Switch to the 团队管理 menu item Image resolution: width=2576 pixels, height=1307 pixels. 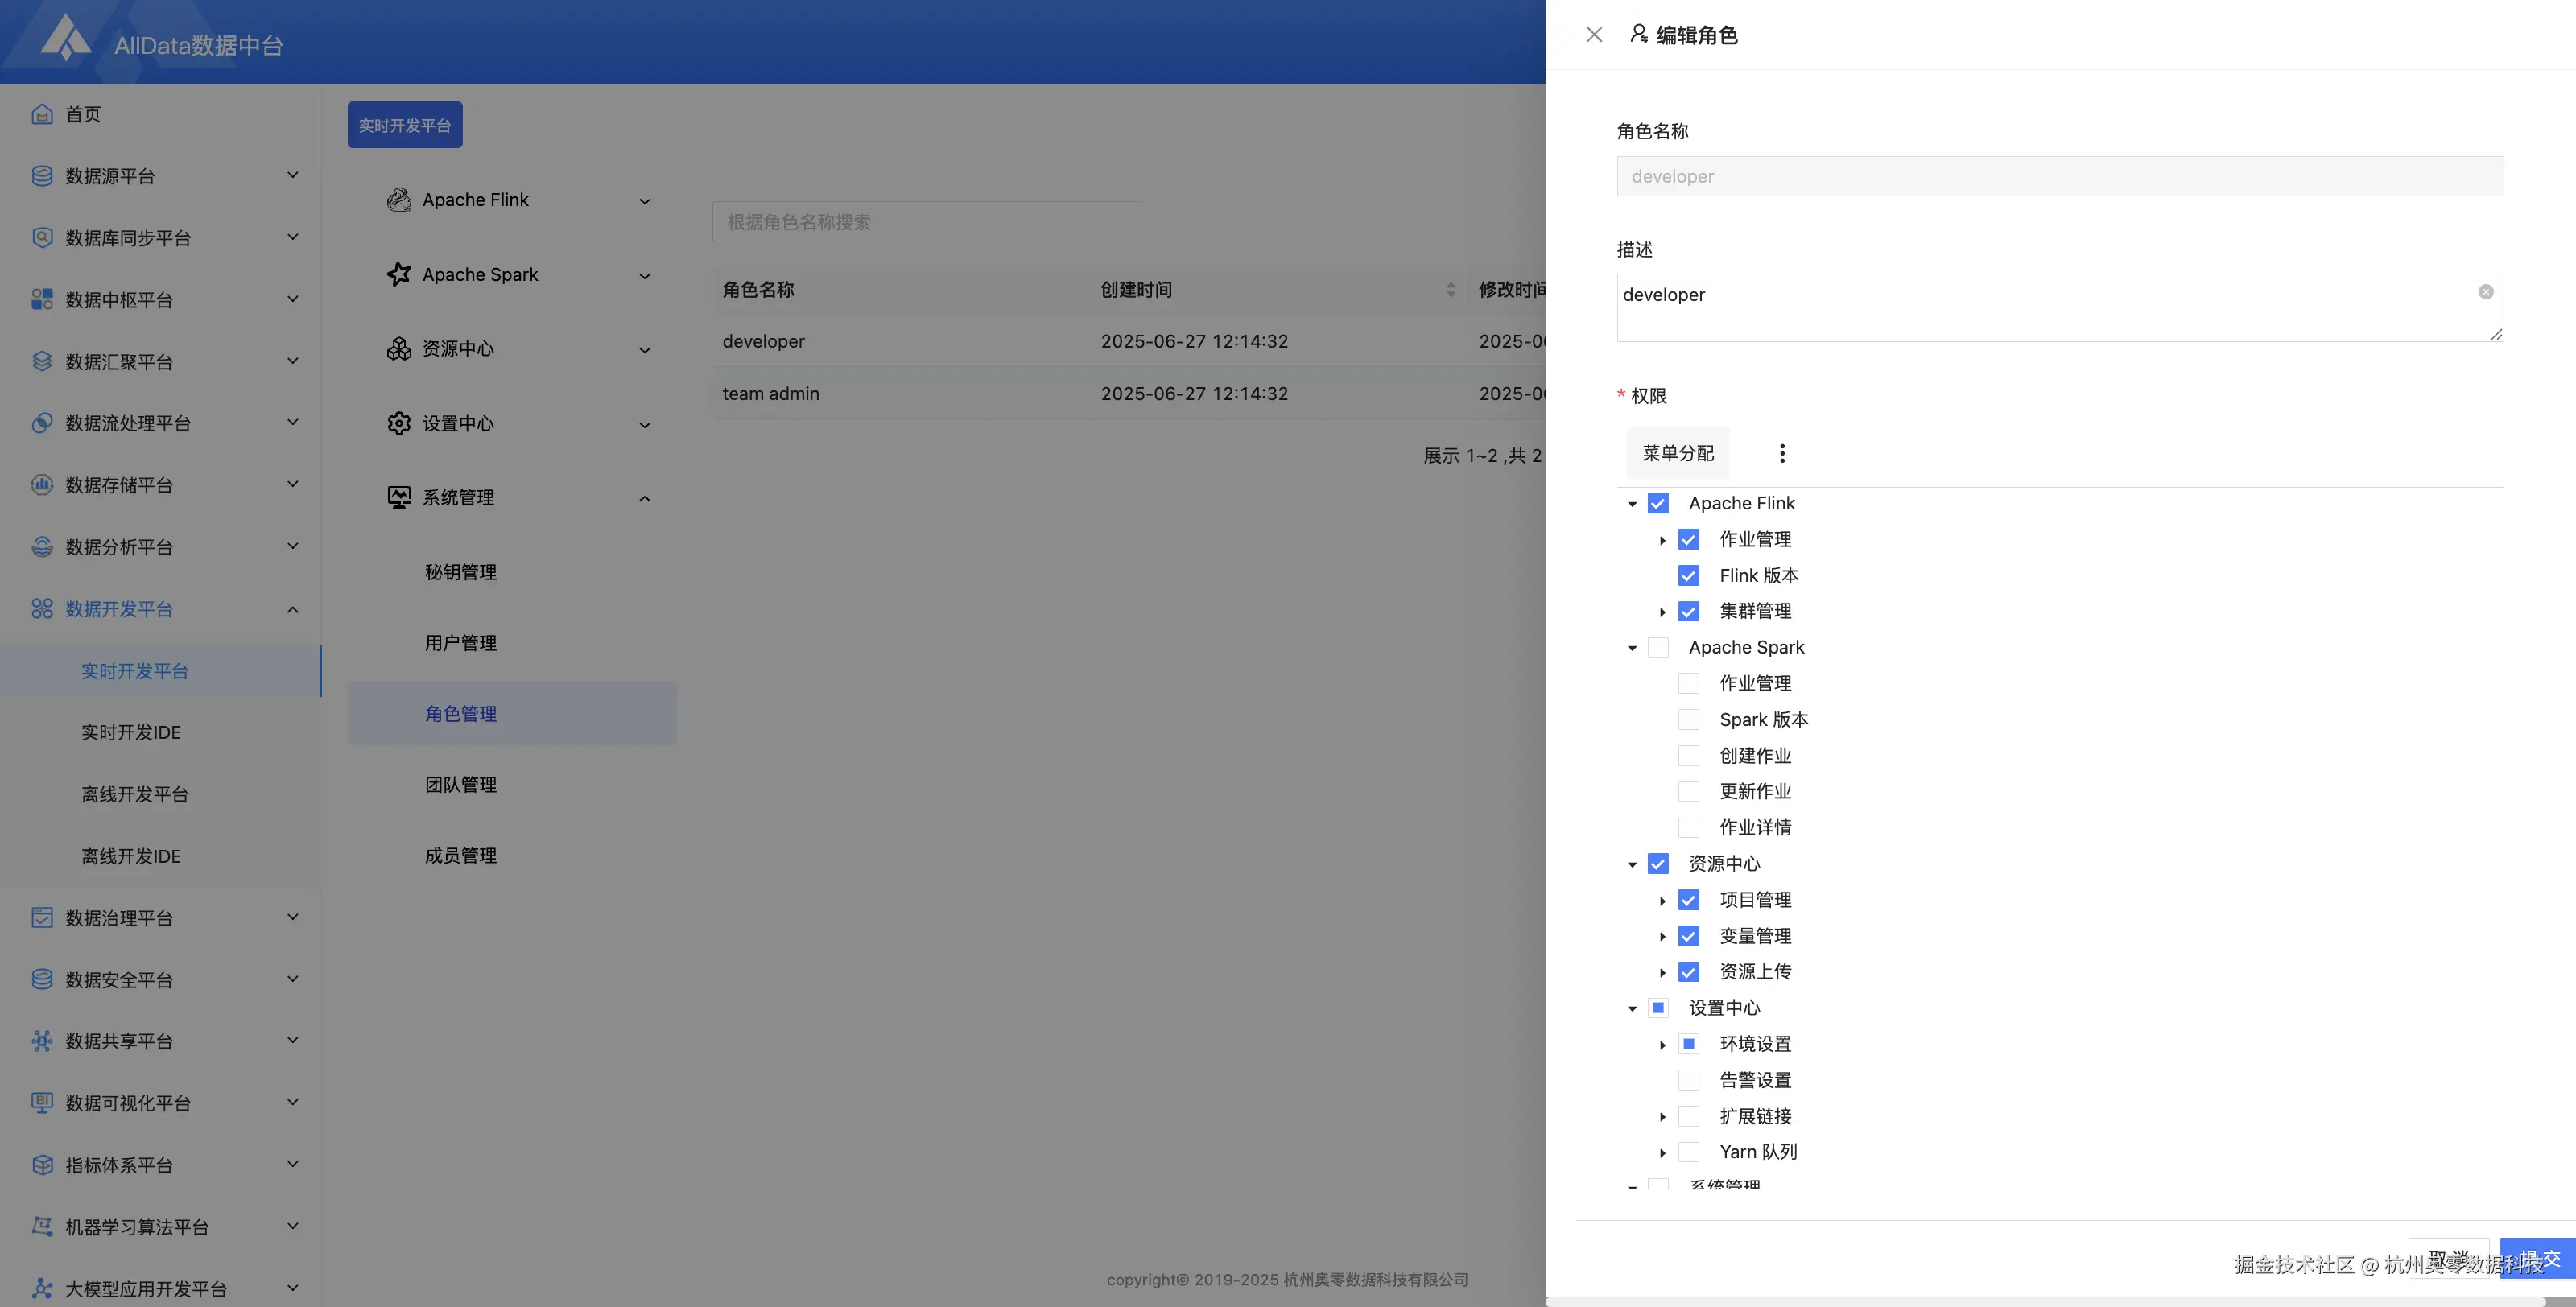point(460,785)
